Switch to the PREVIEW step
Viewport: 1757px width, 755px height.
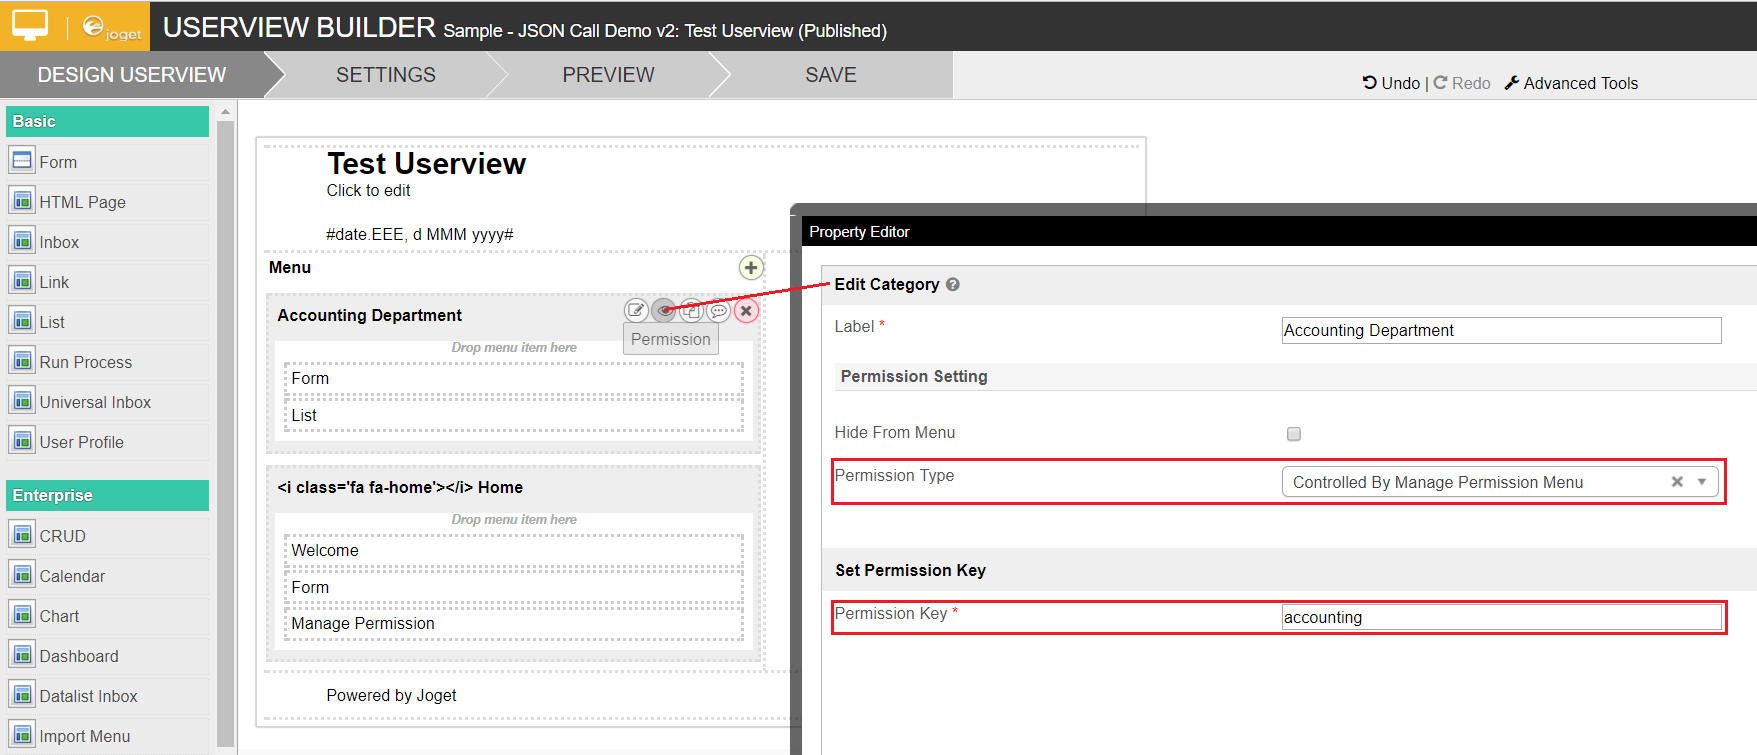[x=608, y=75]
